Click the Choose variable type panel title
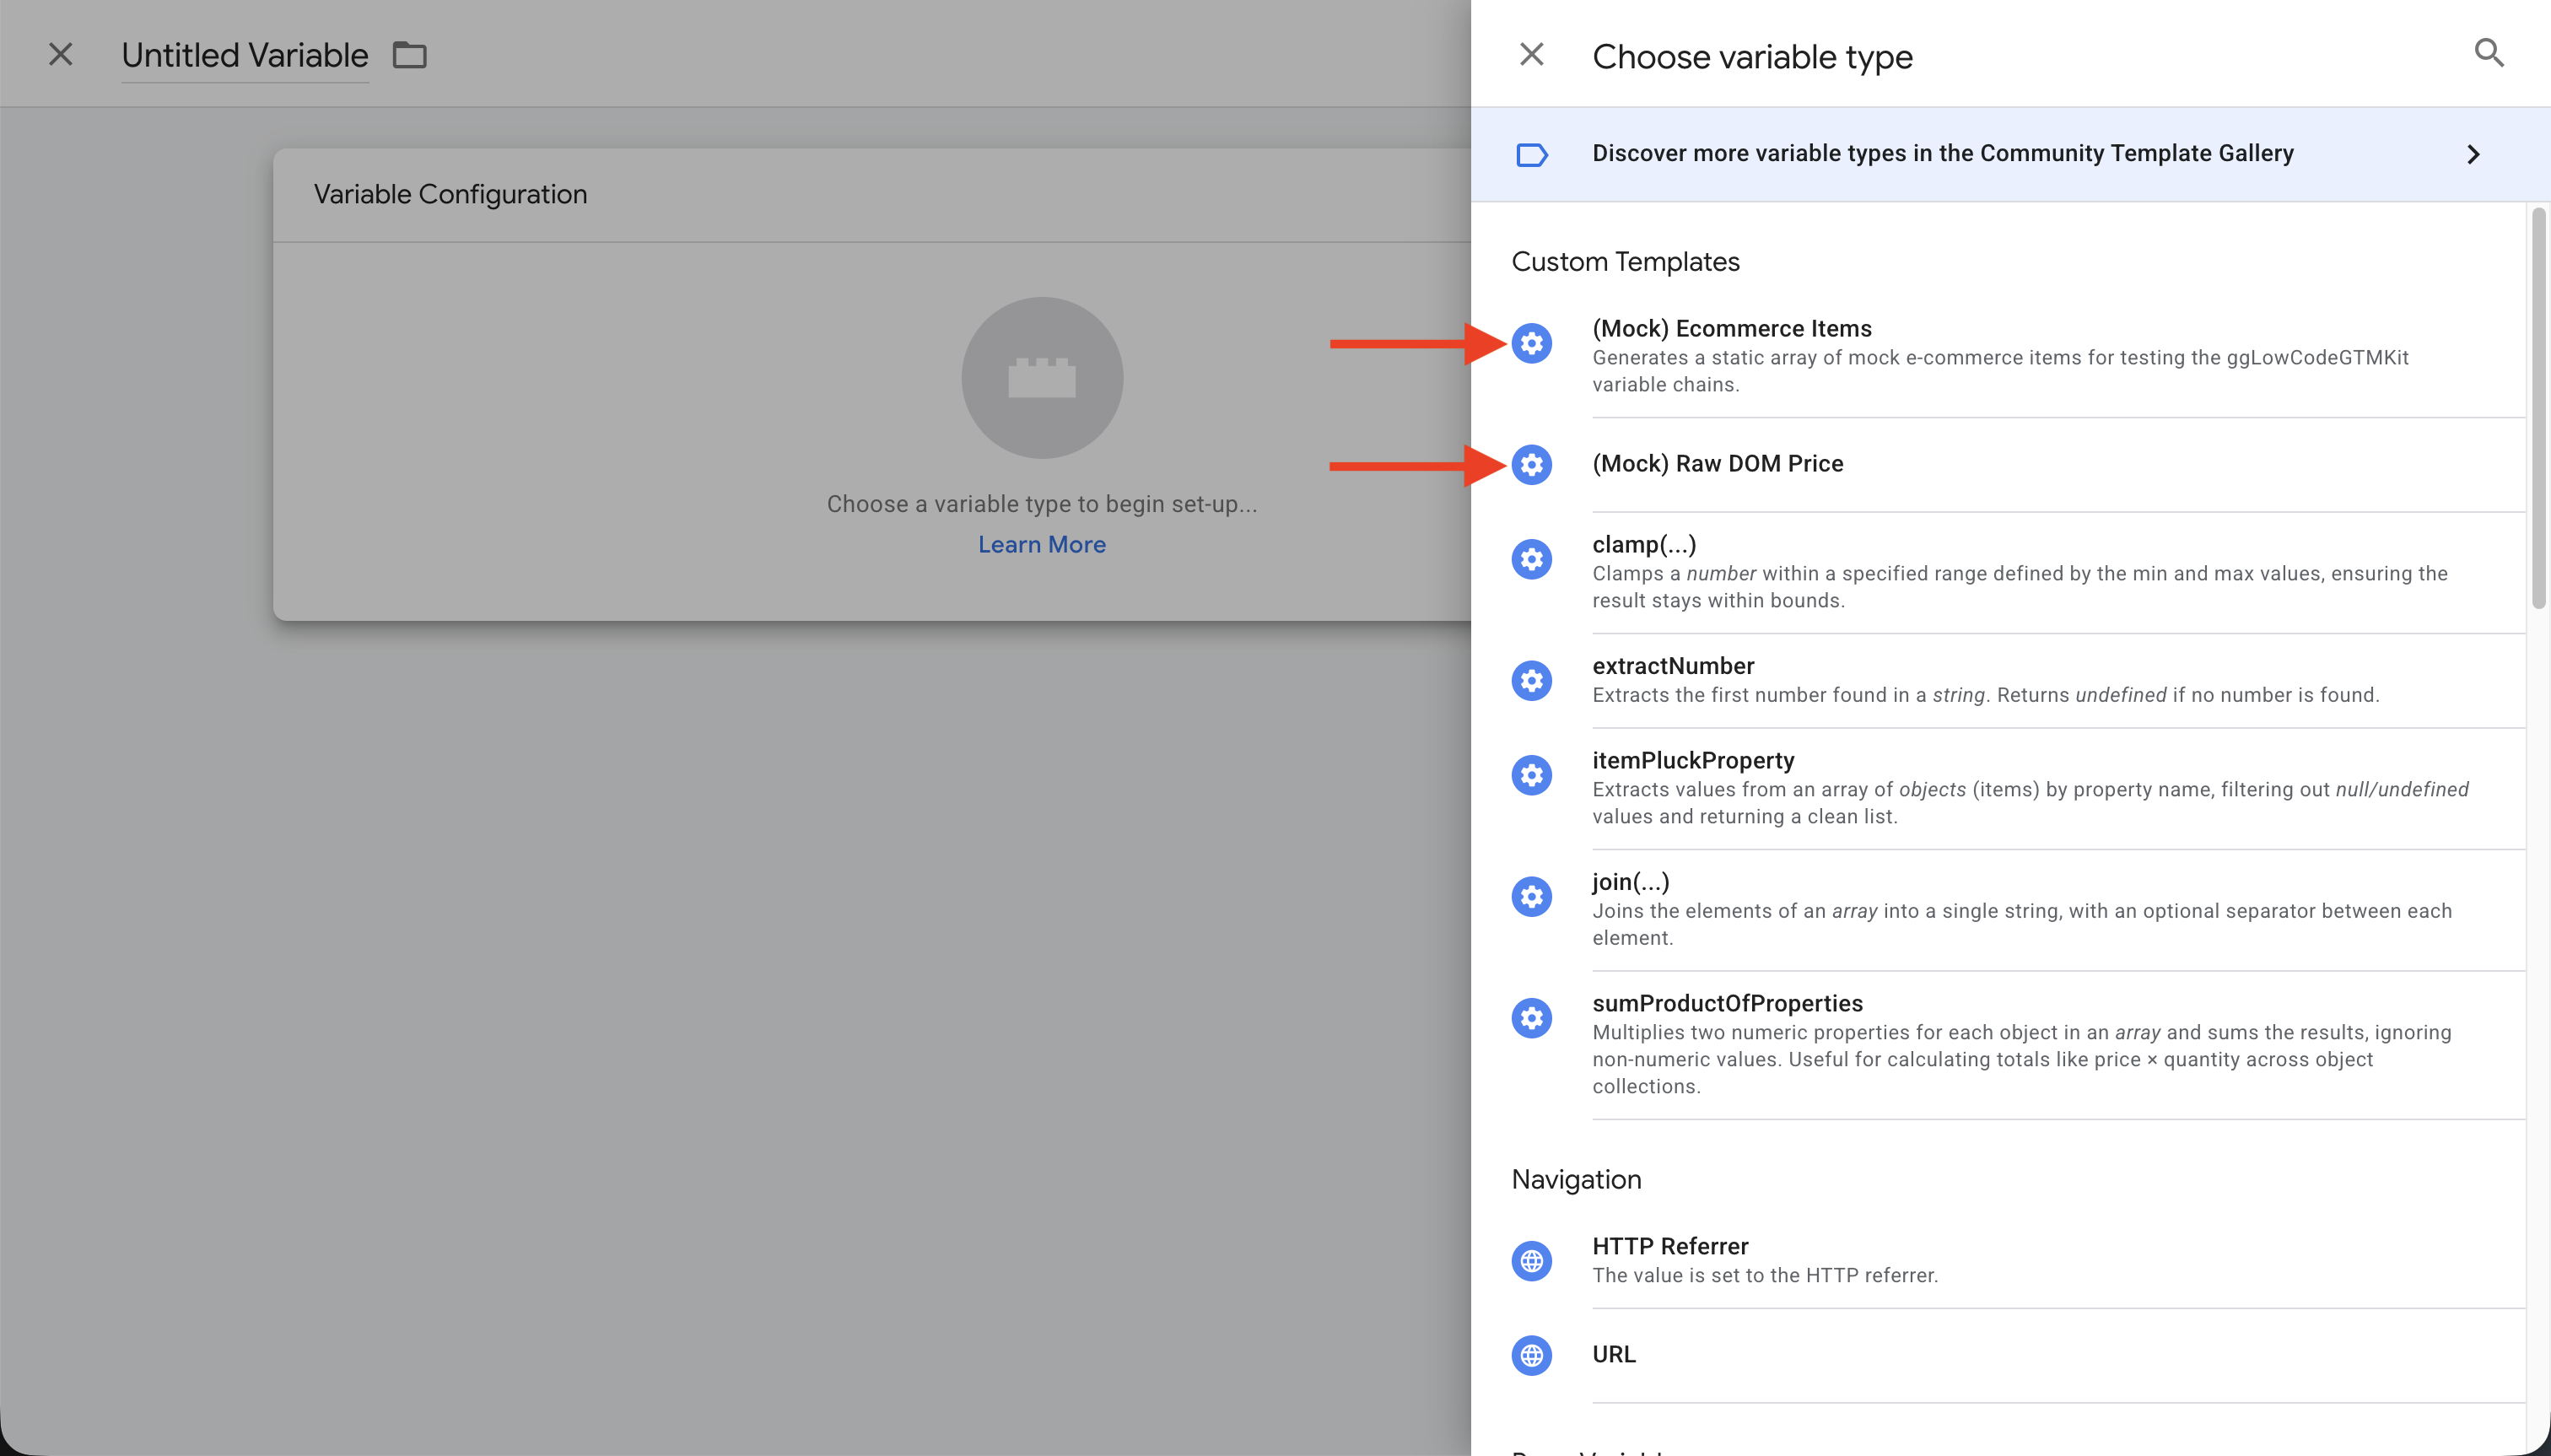 [1752, 57]
